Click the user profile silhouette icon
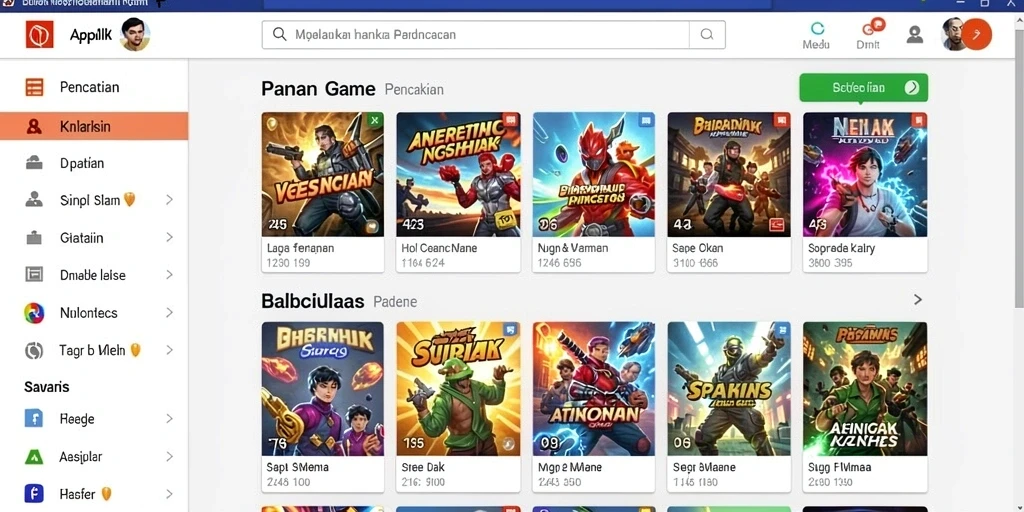Image resolution: width=1024 pixels, height=512 pixels. [x=915, y=35]
